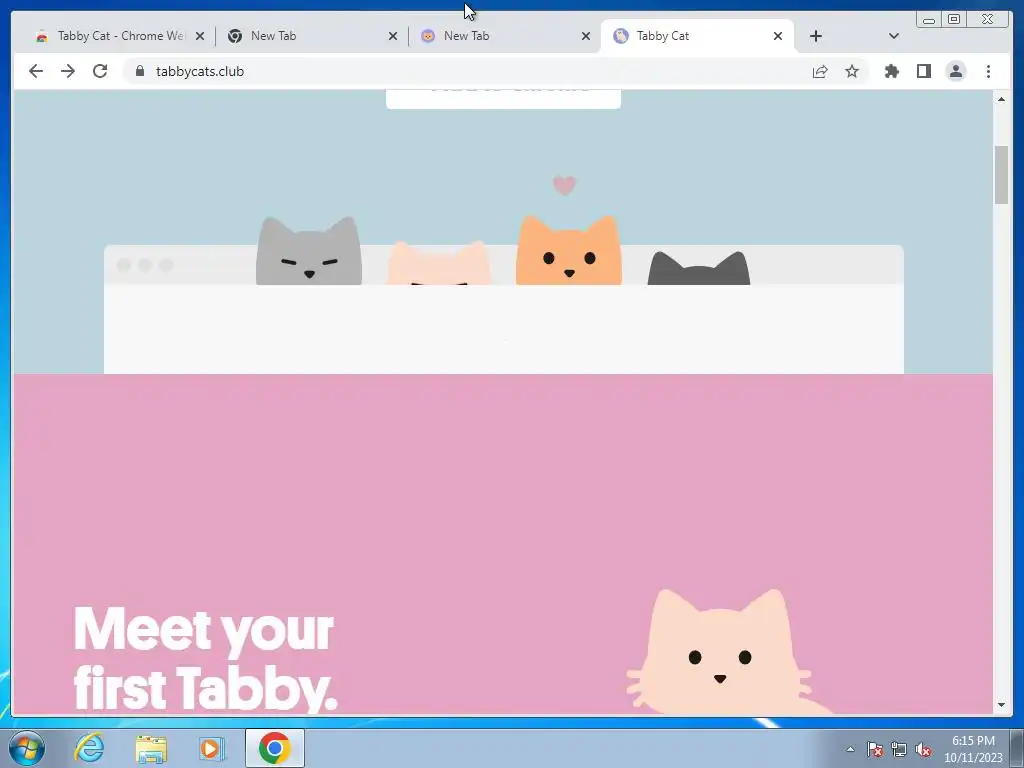Open Windows Media Player from taskbar
Viewport: 1024px width, 768px height.
[212, 748]
